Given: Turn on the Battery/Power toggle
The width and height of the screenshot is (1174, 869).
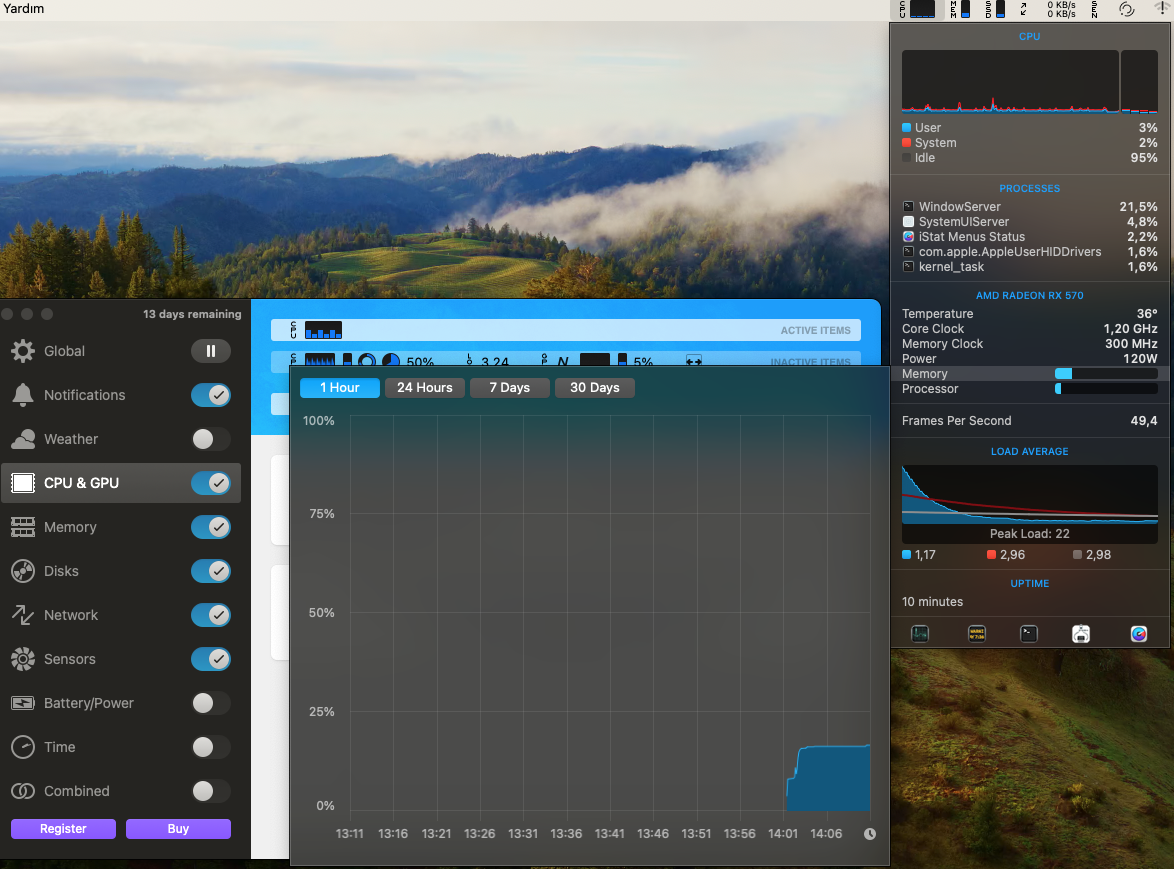Looking at the screenshot, I should (211, 703).
